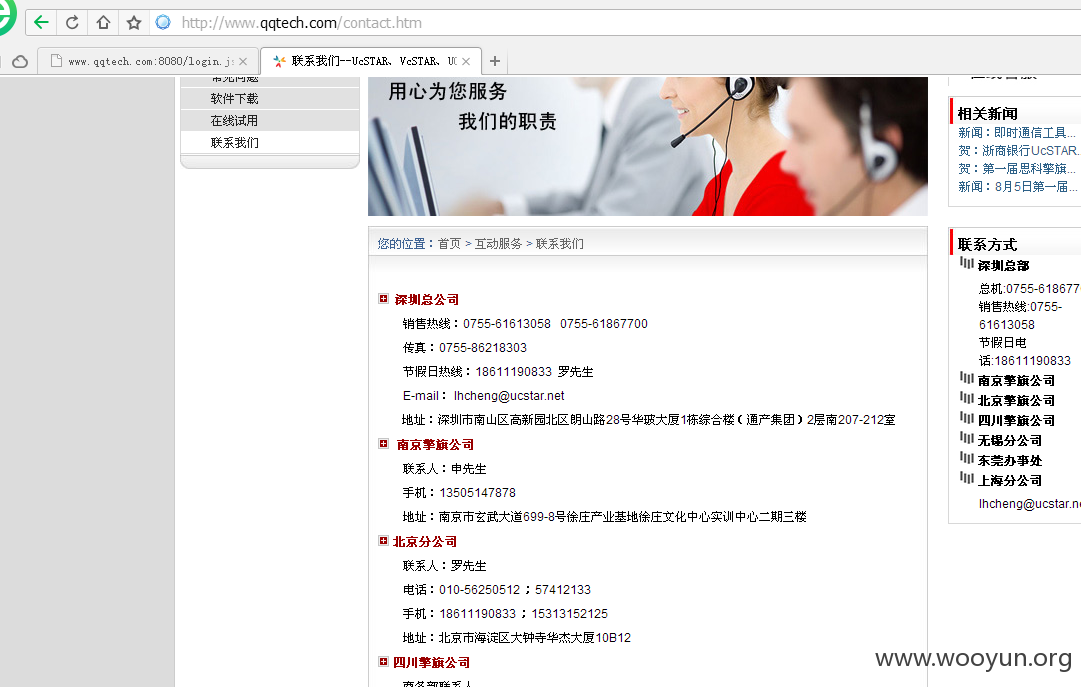This screenshot has width=1081, height=687.
Task: Select 联系我们 in the sidebar menu
Action: [234, 143]
